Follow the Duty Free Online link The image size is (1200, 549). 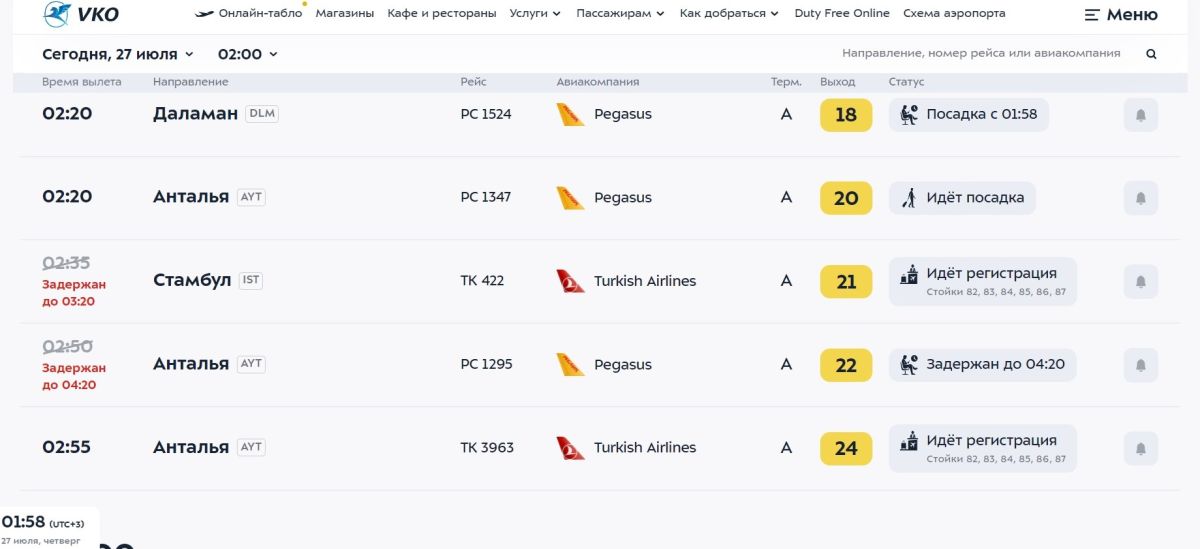click(x=842, y=14)
